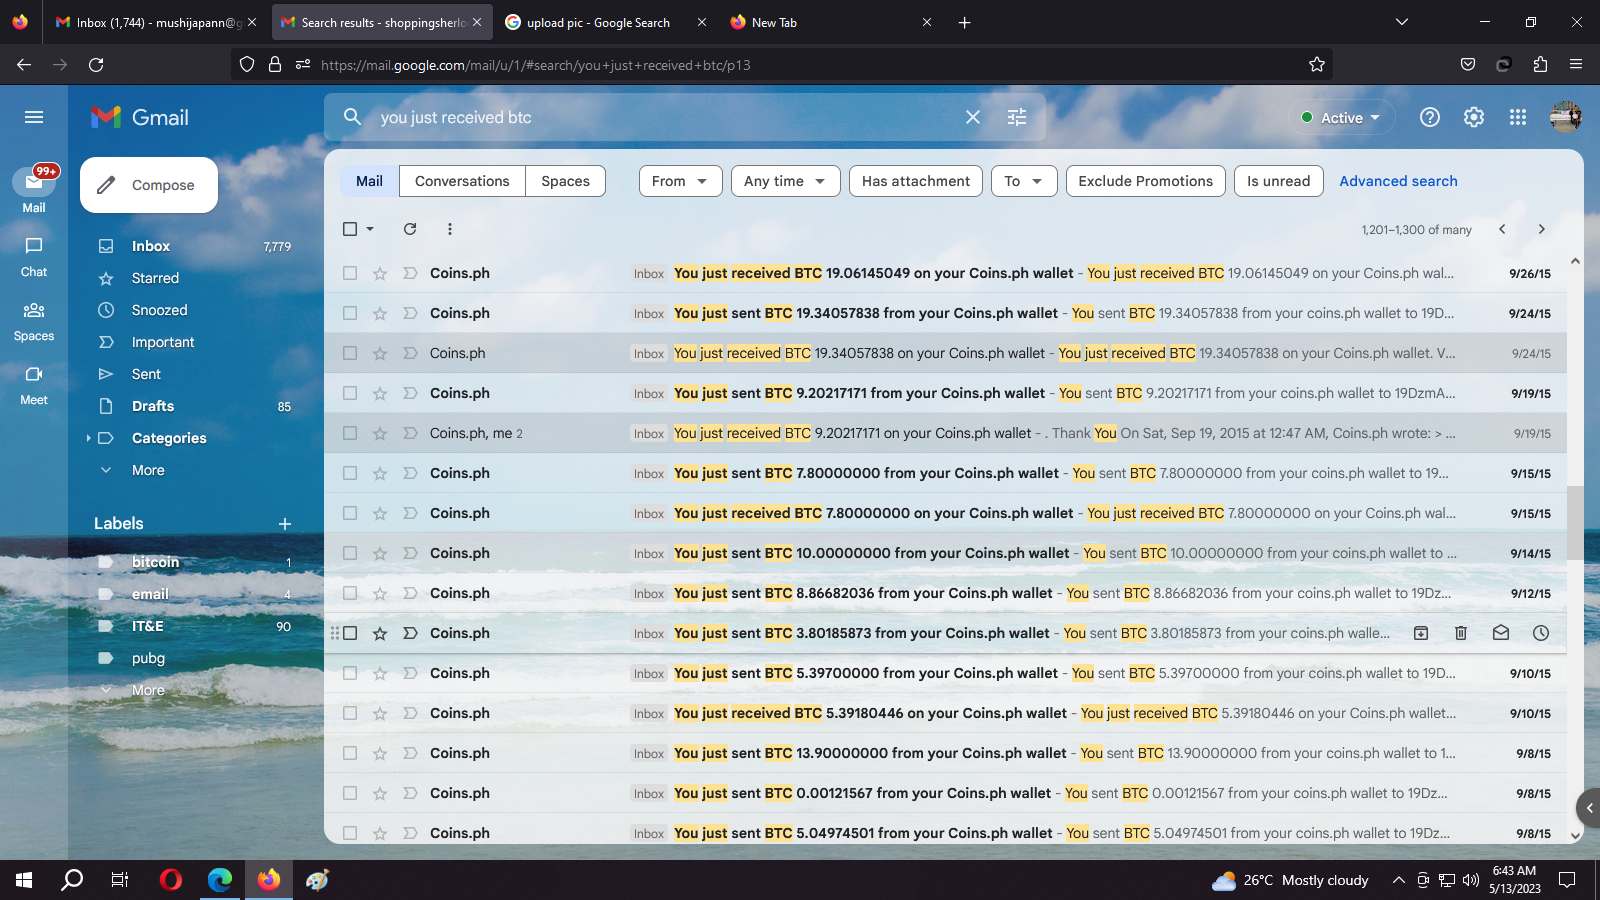The height and width of the screenshot is (900, 1600).
Task: Open the From filter dropdown
Action: [x=680, y=181]
